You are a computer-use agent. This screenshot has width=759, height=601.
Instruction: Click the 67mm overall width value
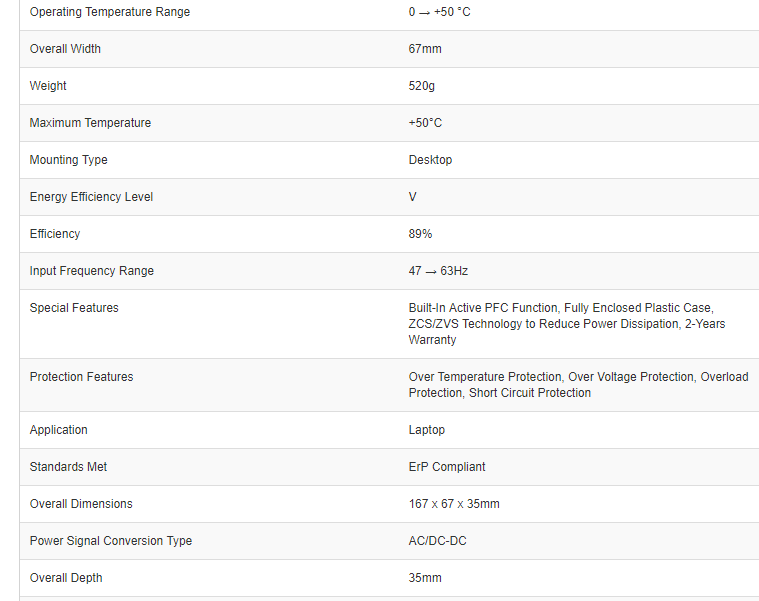click(425, 49)
